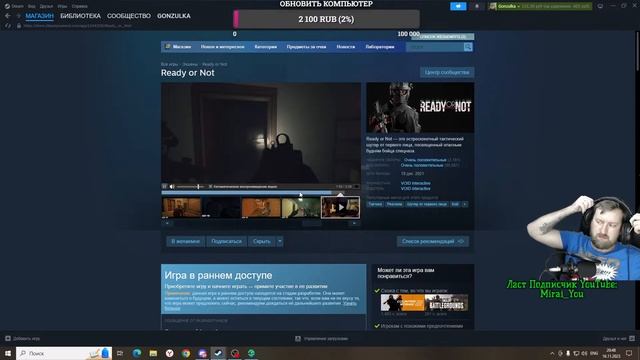Image resolution: width=640 pixels, height=360 pixels.
Task: Add Ready or Not to wishlist
Action: click(x=185, y=241)
